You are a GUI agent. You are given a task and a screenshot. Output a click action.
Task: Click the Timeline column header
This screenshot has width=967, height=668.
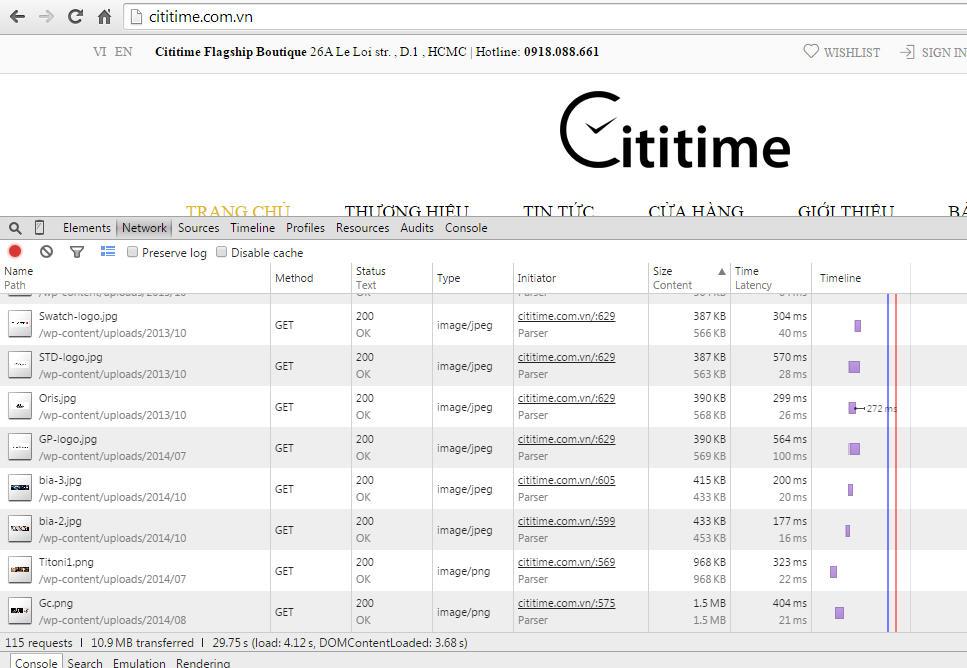click(x=860, y=278)
